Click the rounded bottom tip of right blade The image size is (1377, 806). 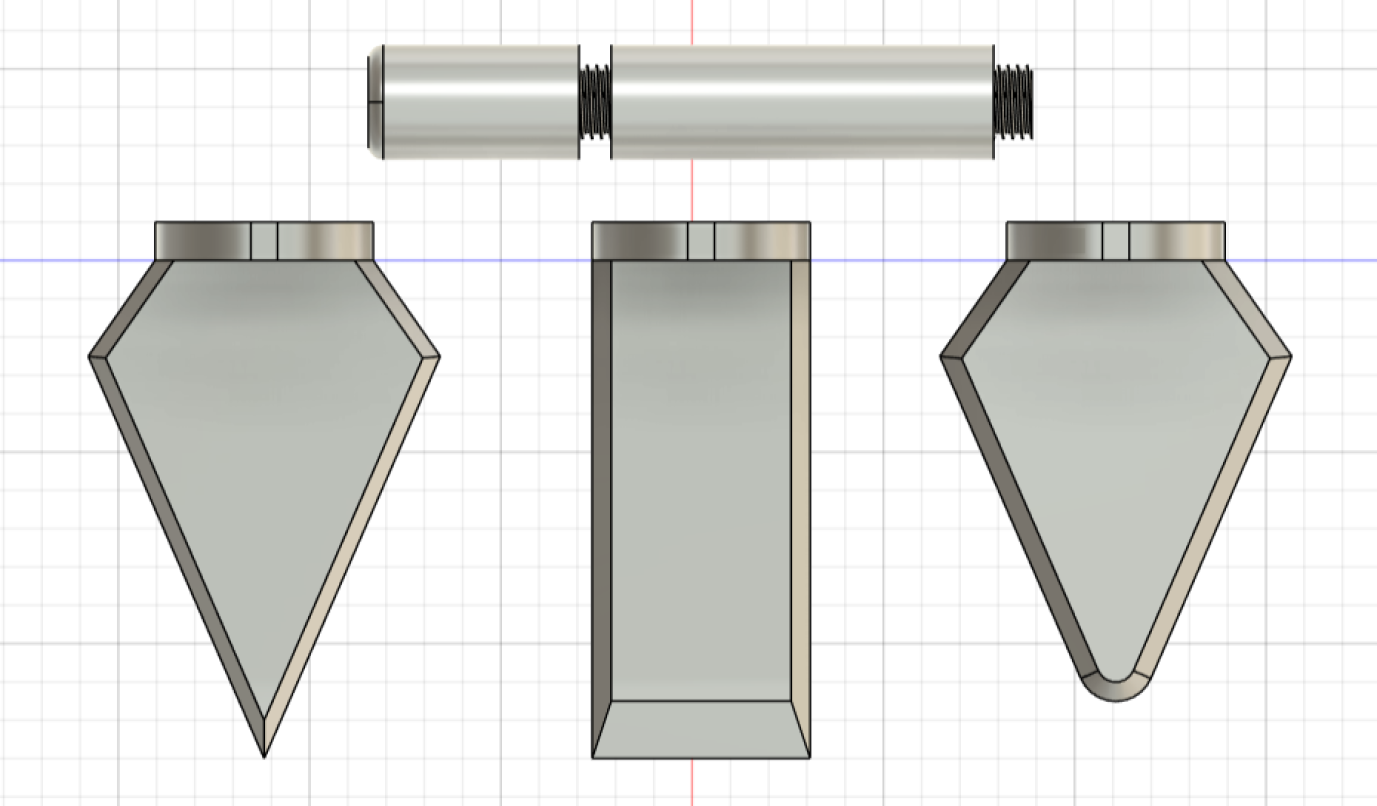(1115, 689)
